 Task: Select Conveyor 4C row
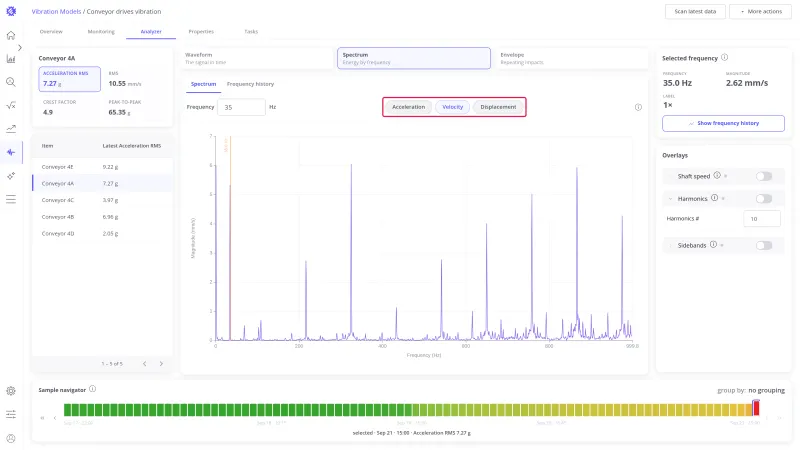103,200
